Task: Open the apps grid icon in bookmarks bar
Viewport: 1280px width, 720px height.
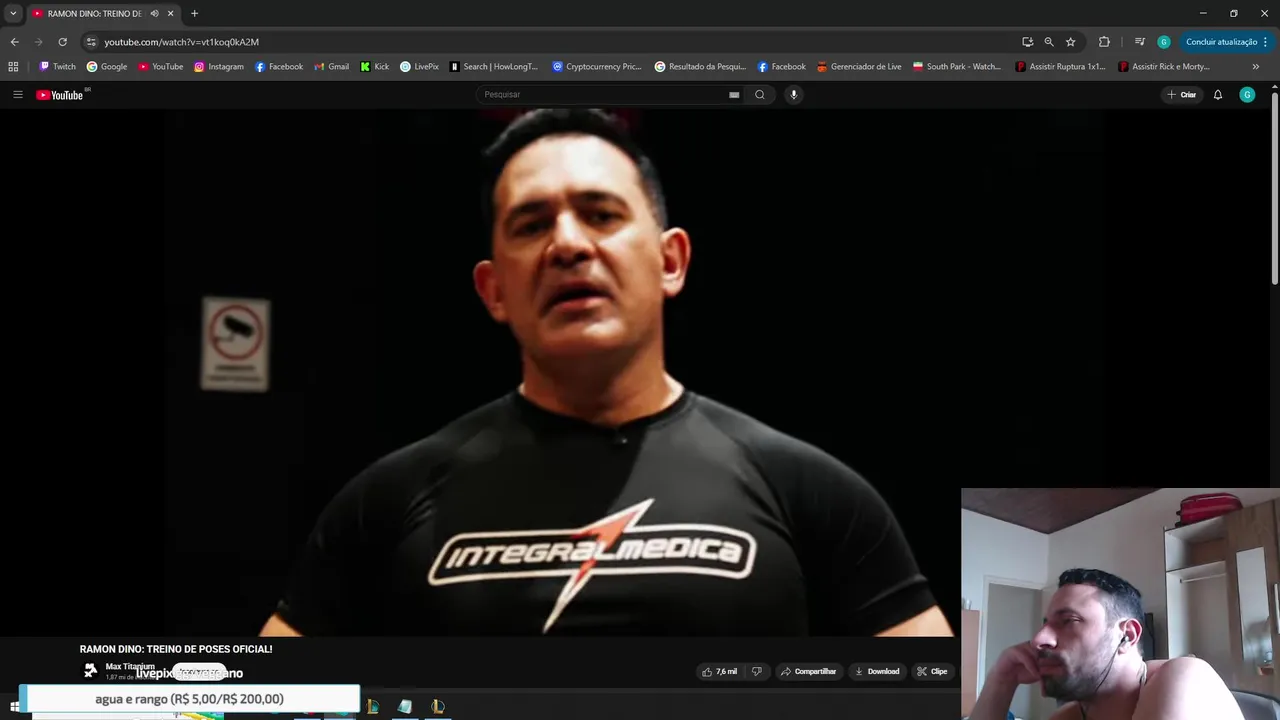Action: click(x=13, y=67)
